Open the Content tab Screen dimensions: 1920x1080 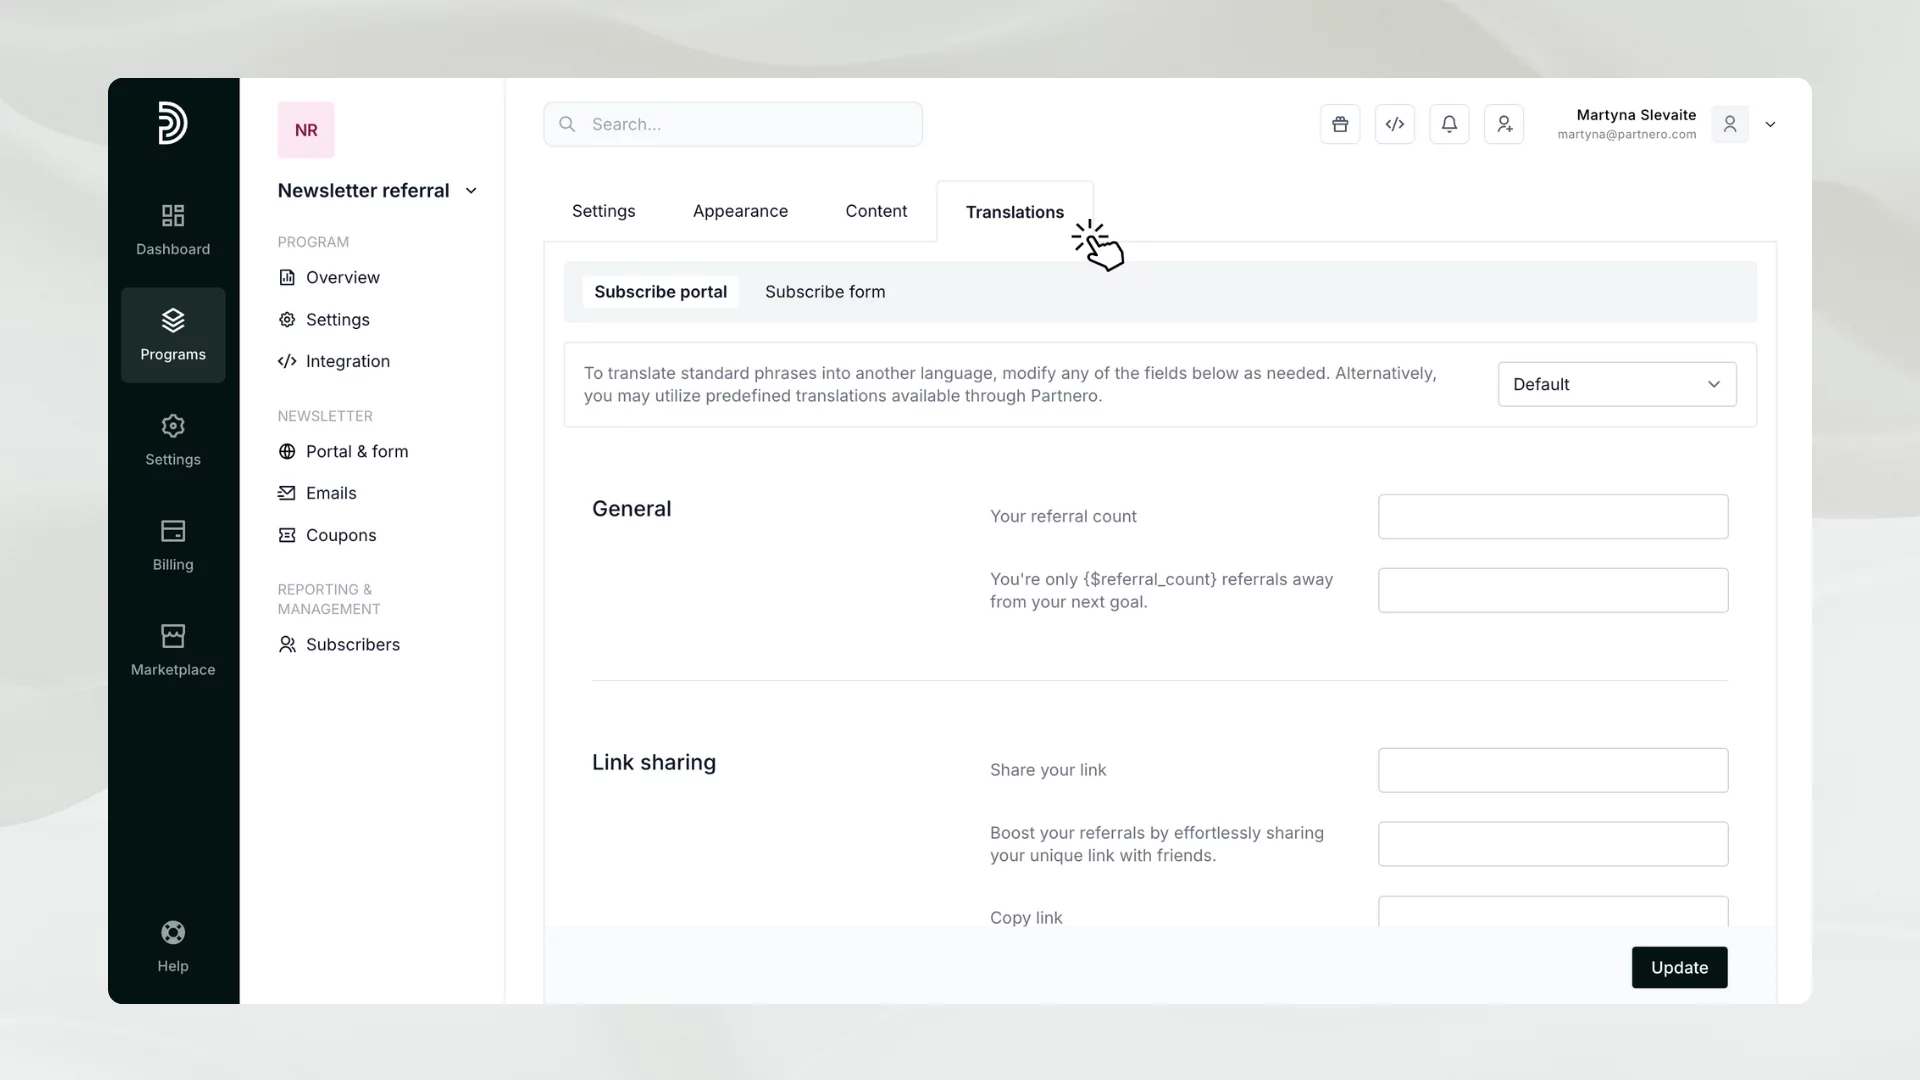[876, 211]
